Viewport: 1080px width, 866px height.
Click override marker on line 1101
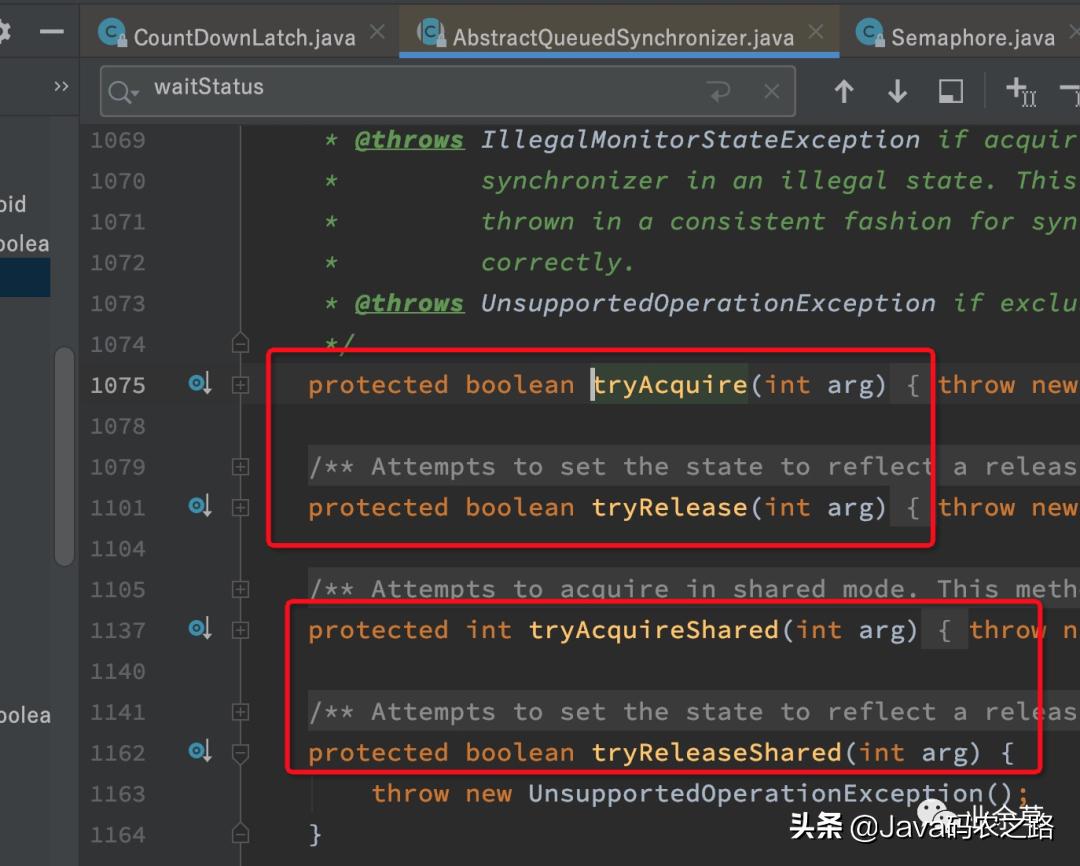pos(200,506)
